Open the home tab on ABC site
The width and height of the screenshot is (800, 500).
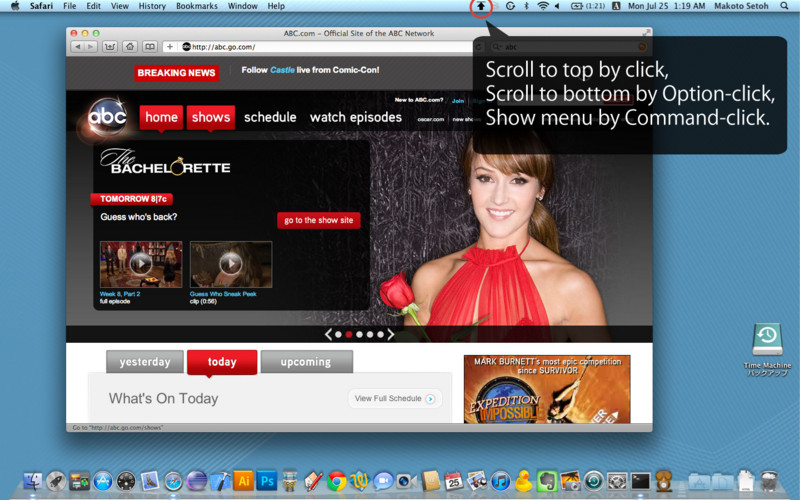(x=161, y=118)
